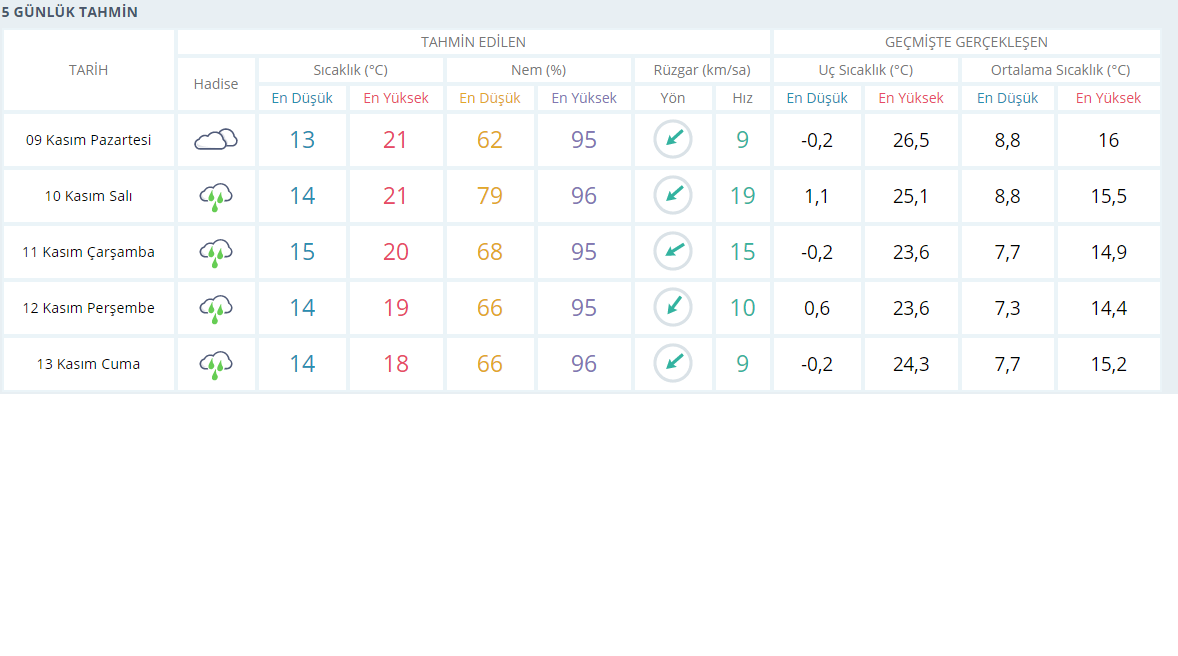
Task: Click the cloudy icon for 09 Kasım Pazartesi
Action: tap(216, 140)
